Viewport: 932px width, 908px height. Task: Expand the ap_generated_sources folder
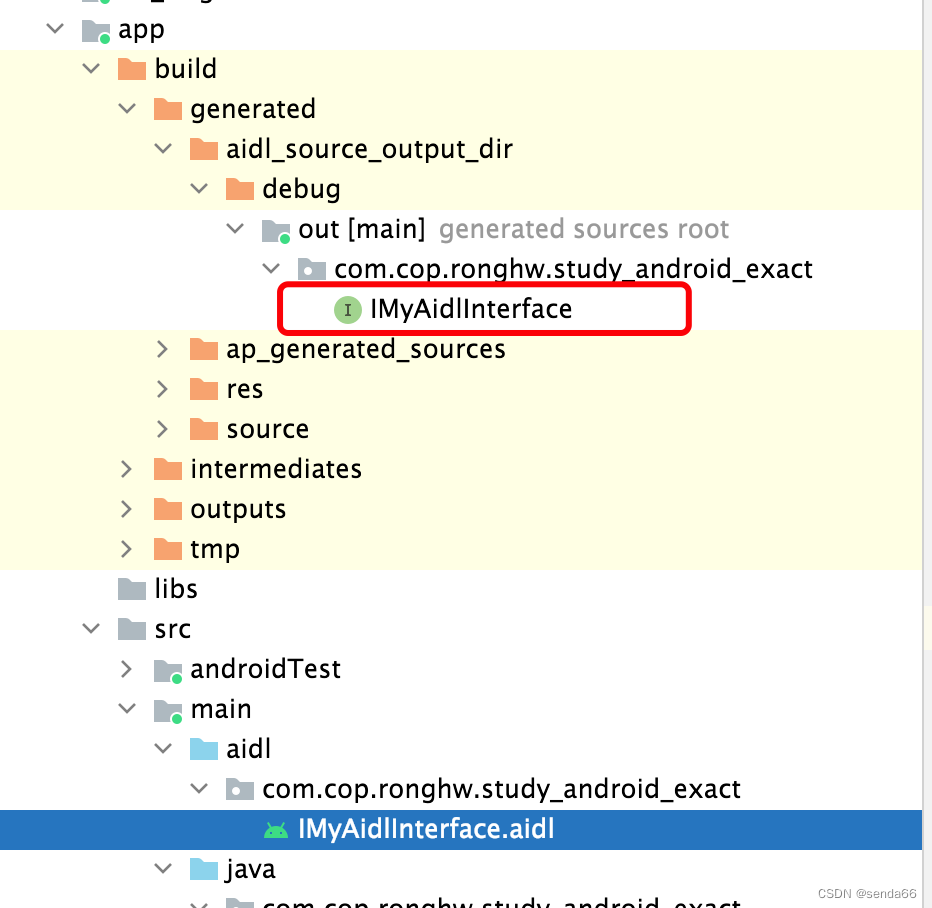[162, 348]
